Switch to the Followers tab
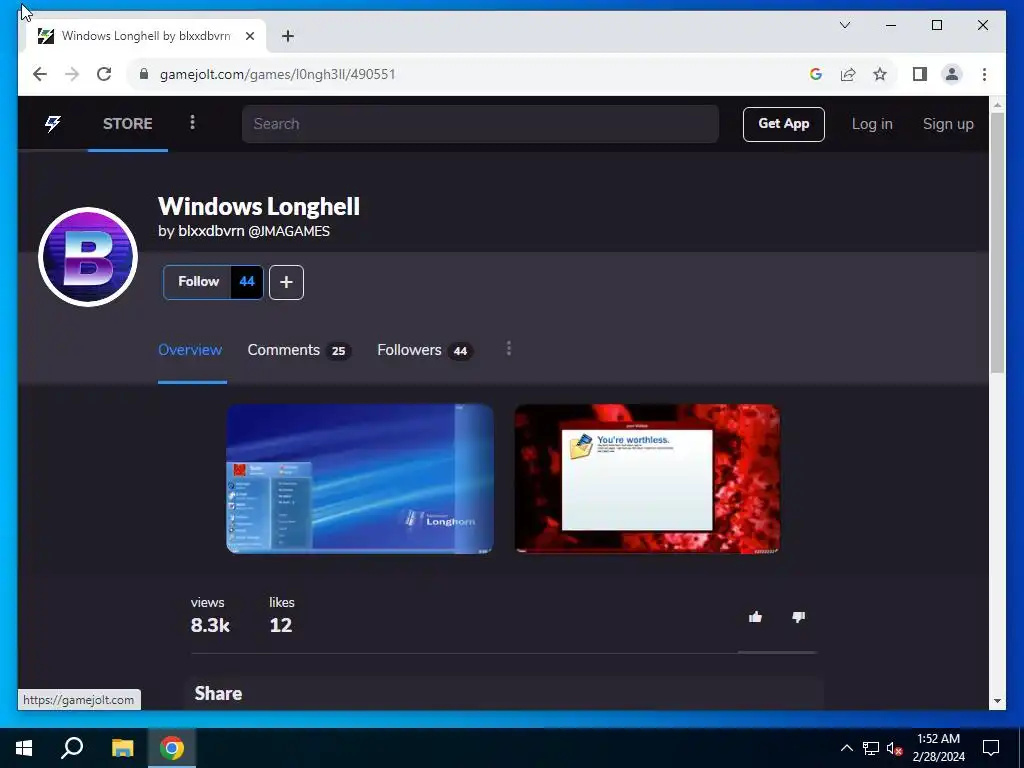The width and height of the screenshot is (1024, 768). pyautogui.click(x=424, y=350)
